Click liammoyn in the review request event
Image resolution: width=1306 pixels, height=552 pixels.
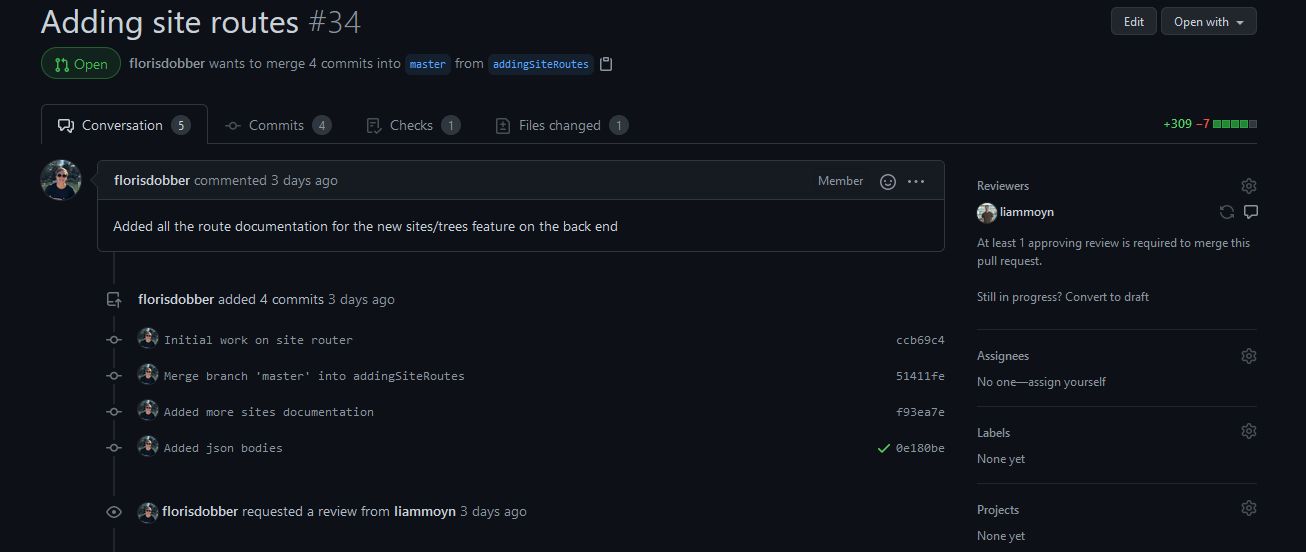[x=425, y=511]
